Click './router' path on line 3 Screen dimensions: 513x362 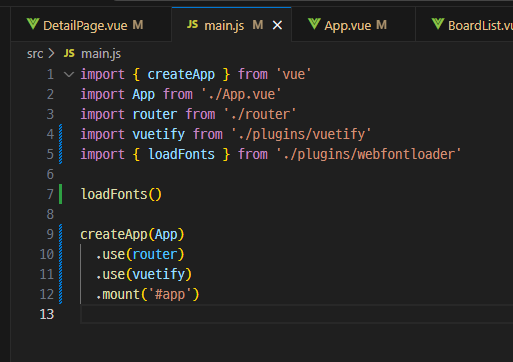pos(260,114)
